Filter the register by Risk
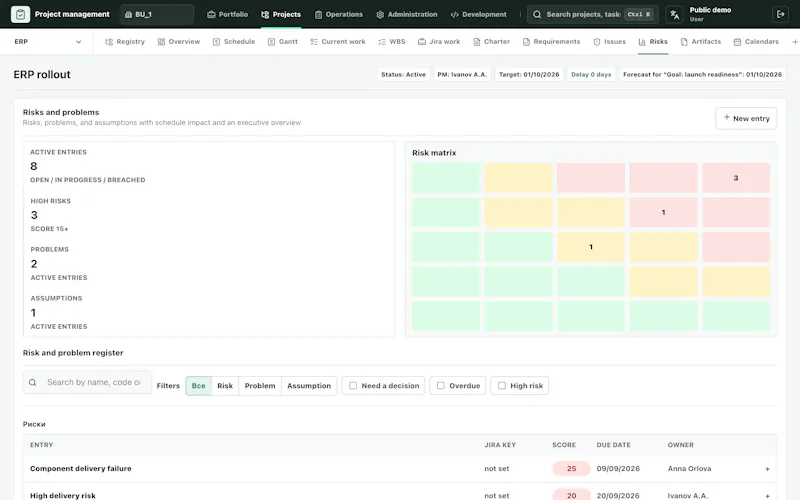Image resolution: width=800 pixels, height=500 pixels. [x=225, y=386]
